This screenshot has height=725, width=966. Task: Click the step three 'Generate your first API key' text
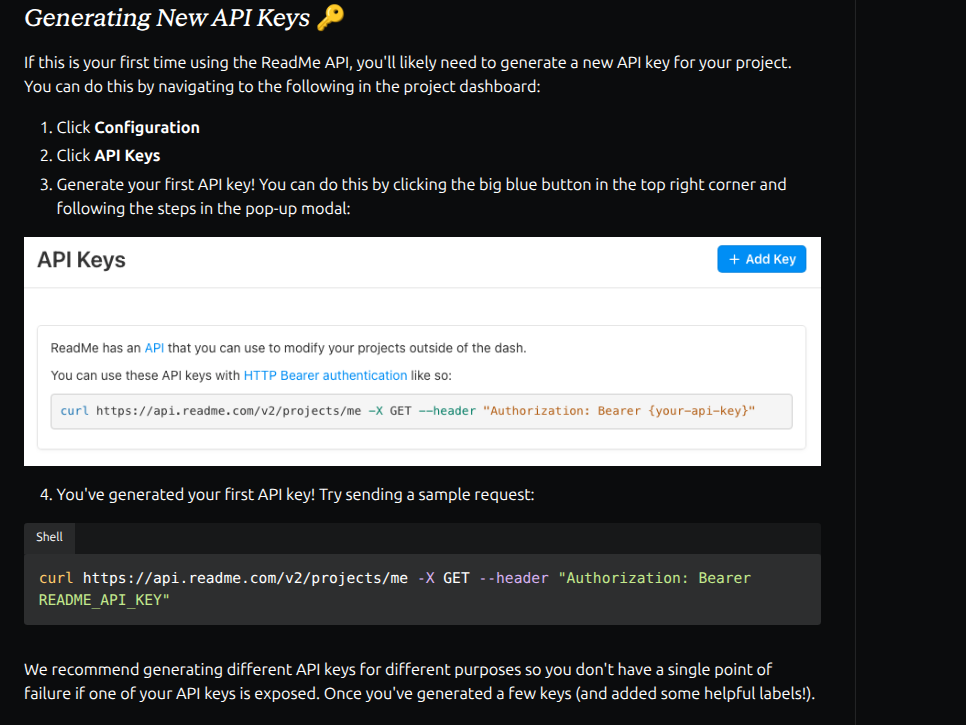pos(421,196)
